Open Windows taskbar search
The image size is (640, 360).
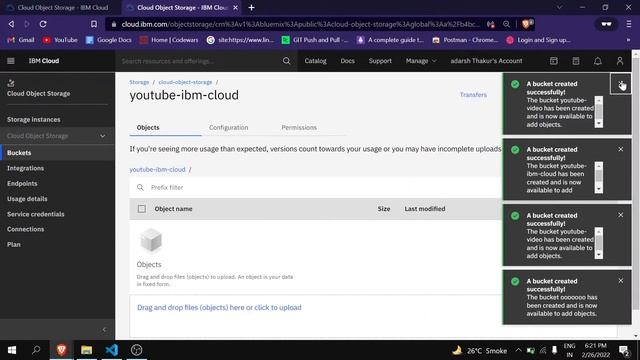click(x=36, y=350)
